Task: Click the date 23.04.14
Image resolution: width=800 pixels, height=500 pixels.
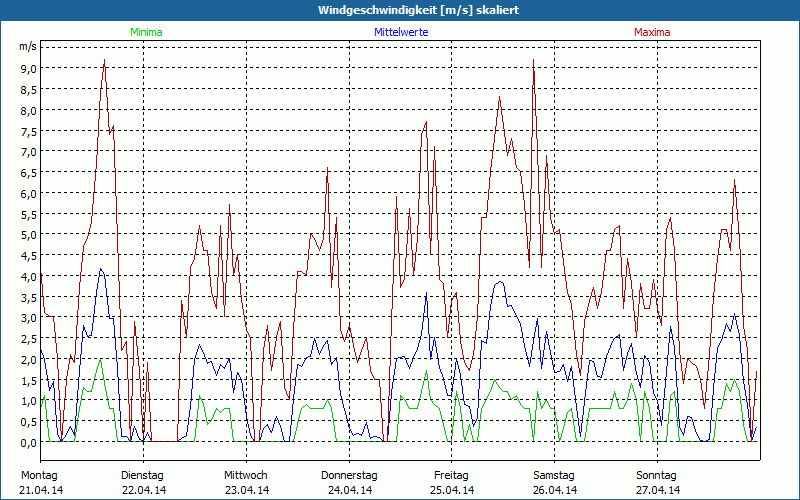Action: tap(247, 490)
